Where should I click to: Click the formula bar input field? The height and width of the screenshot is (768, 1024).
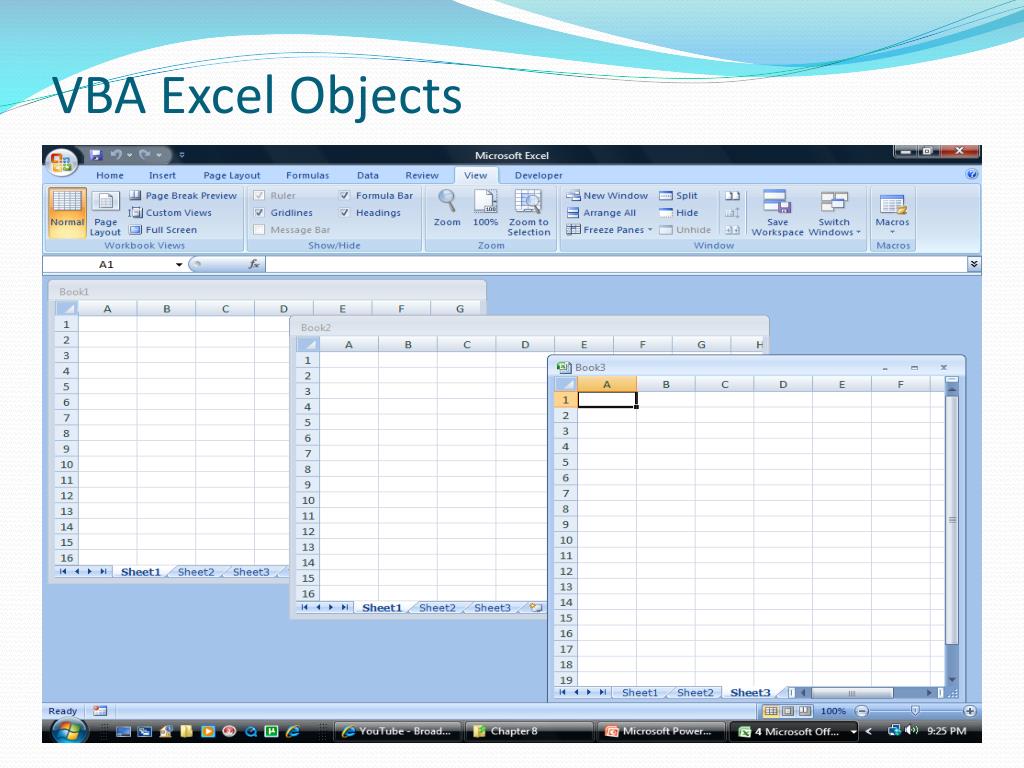pyautogui.click(x=616, y=264)
